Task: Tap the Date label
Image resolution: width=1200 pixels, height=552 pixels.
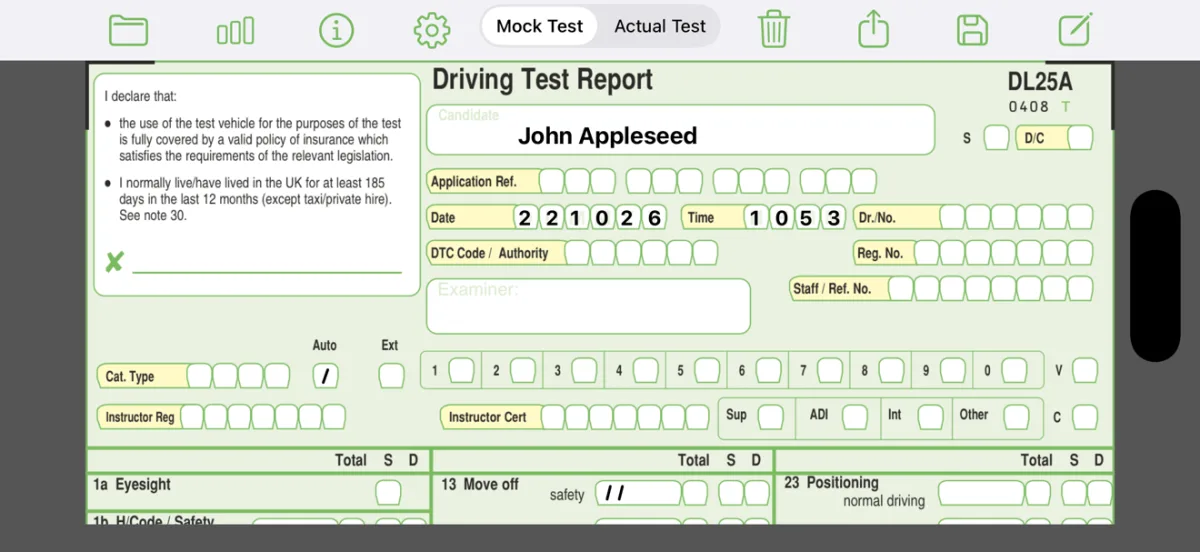Action: coord(442,217)
